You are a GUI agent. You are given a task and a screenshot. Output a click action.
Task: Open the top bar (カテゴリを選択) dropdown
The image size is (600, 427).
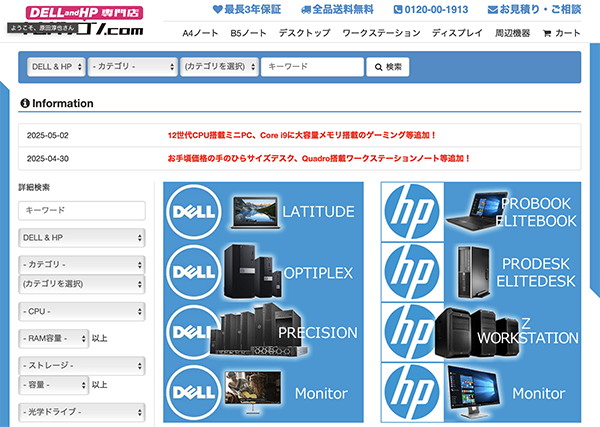pyautogui.click(x=219, y=67)
